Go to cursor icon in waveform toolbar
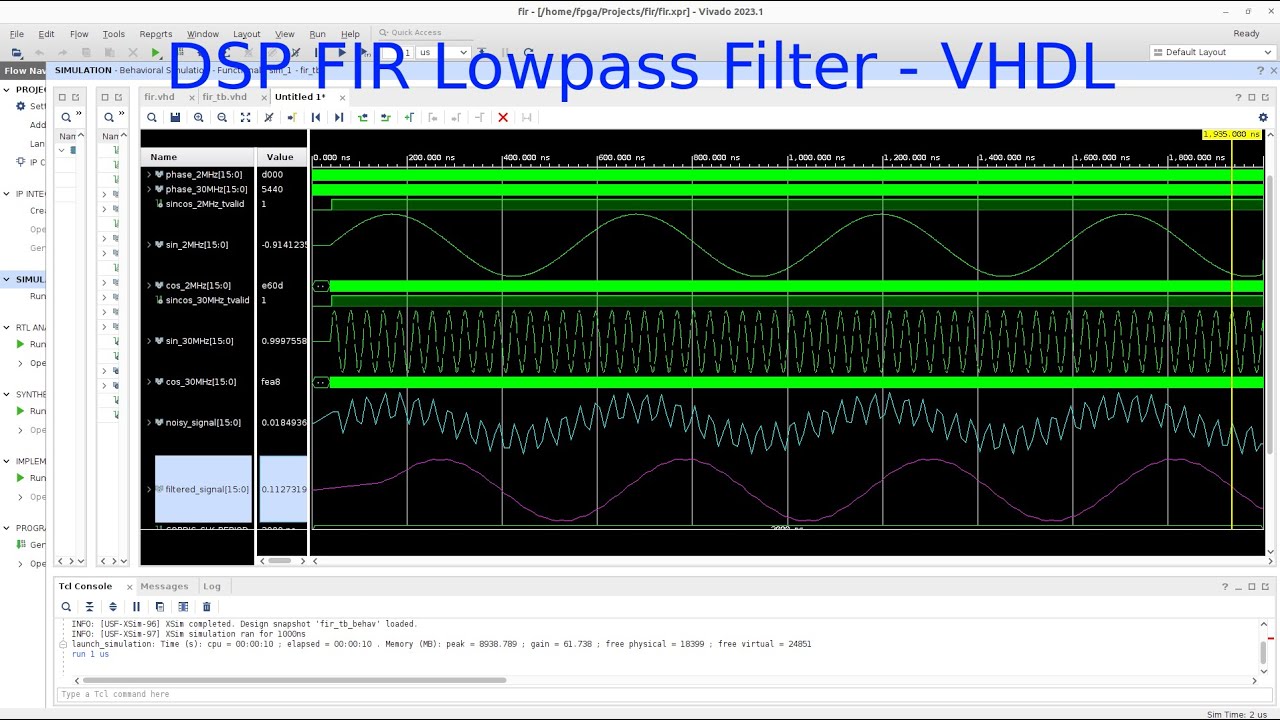Viewport: 1280px width, 720px height. (292, 117)
